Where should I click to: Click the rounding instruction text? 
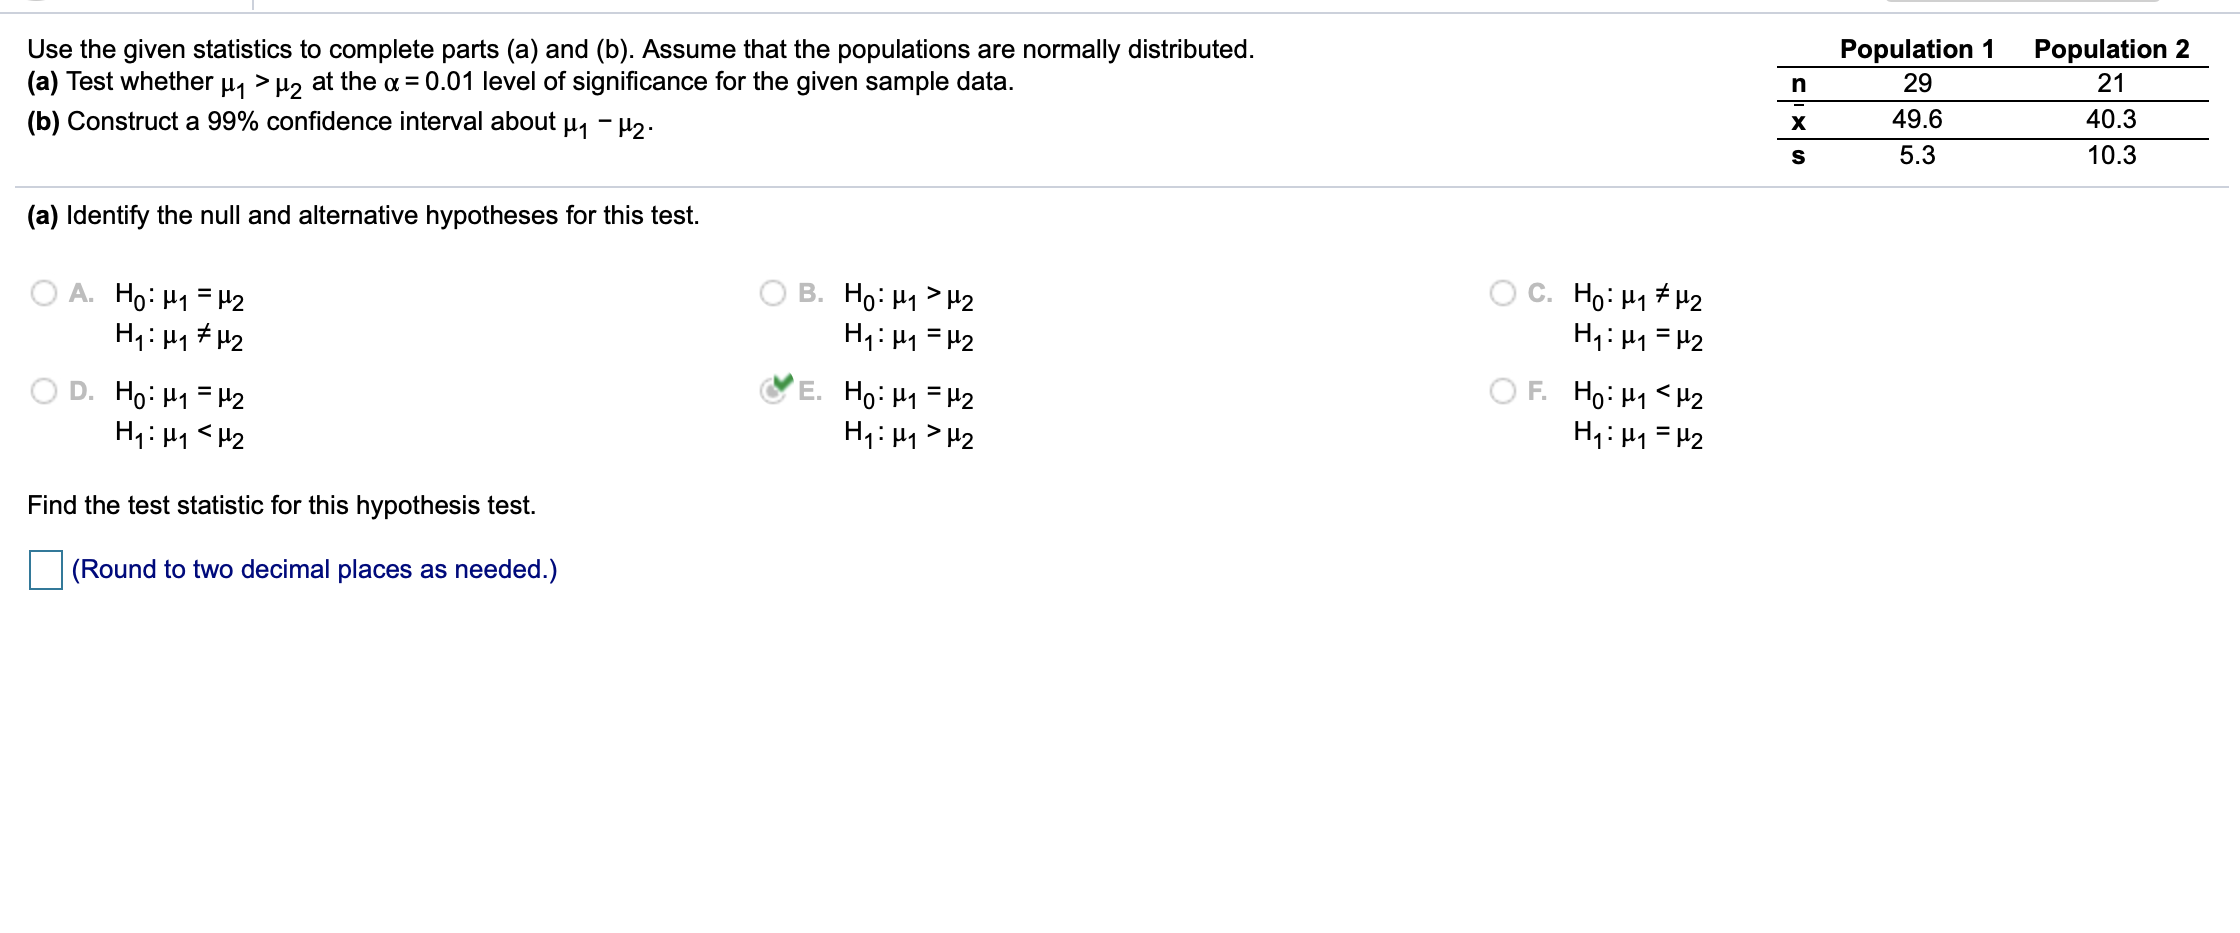(312, 568)
